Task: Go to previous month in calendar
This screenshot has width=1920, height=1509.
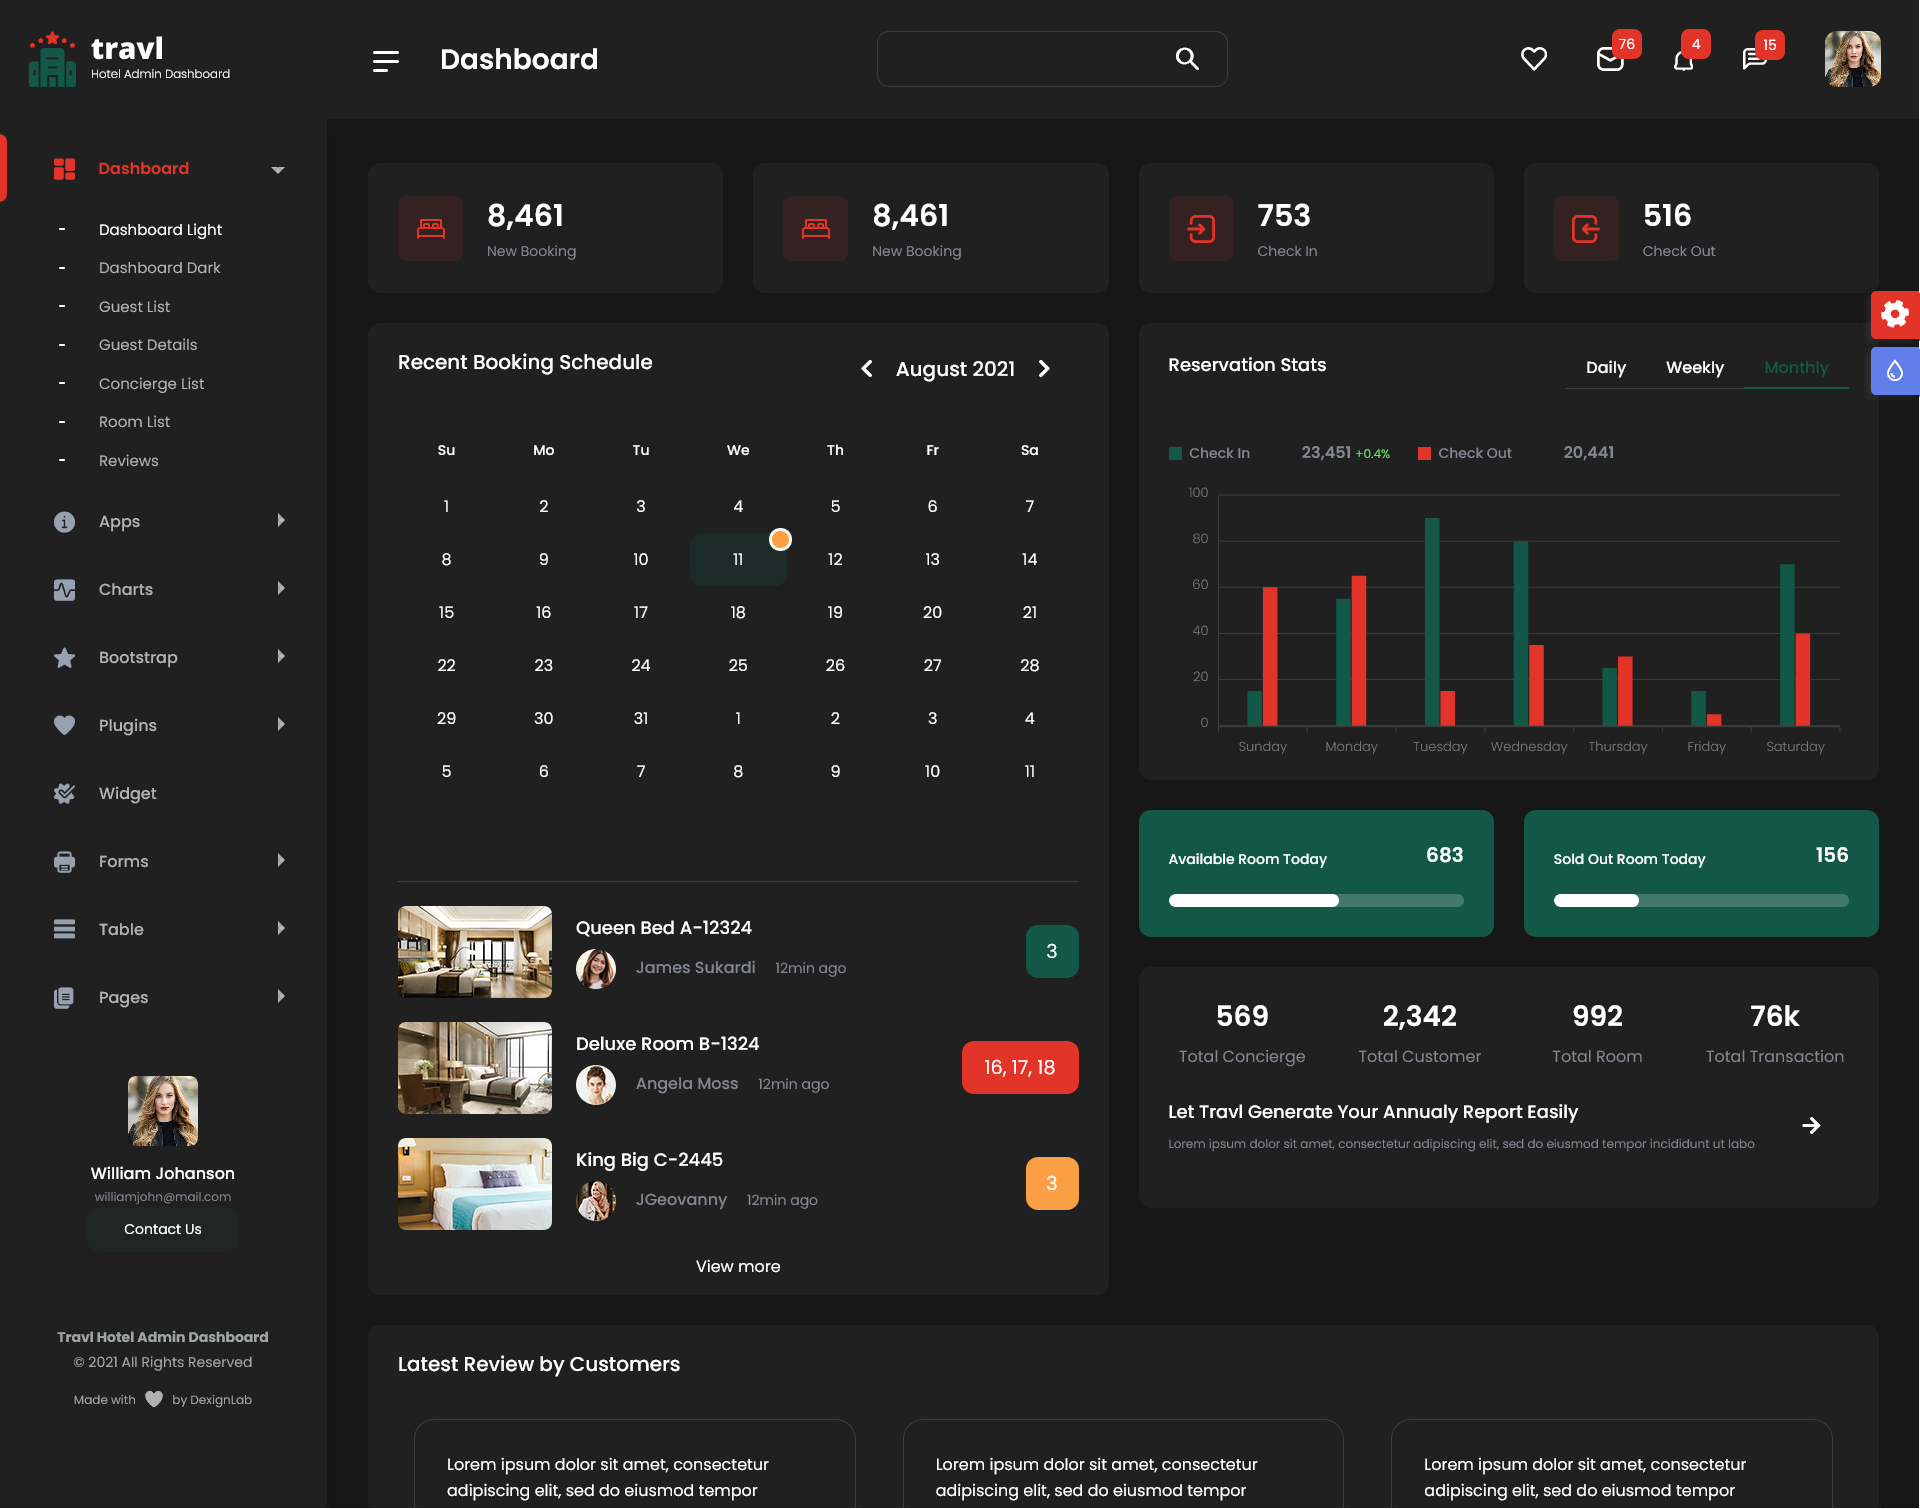Action: [867, 369]
